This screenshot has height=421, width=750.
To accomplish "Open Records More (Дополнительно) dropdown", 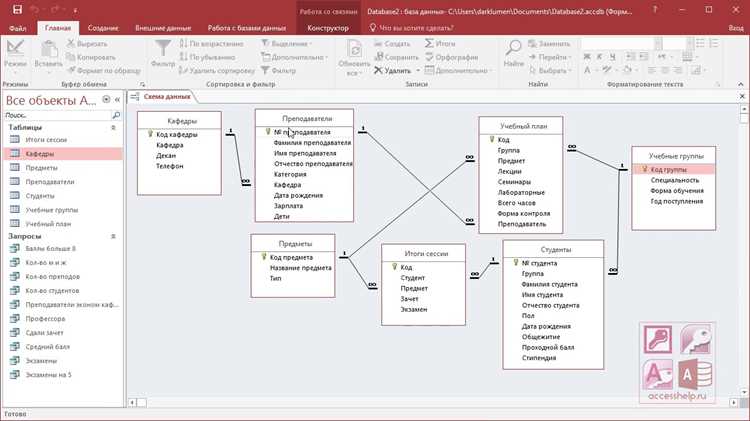I will 458,70.
